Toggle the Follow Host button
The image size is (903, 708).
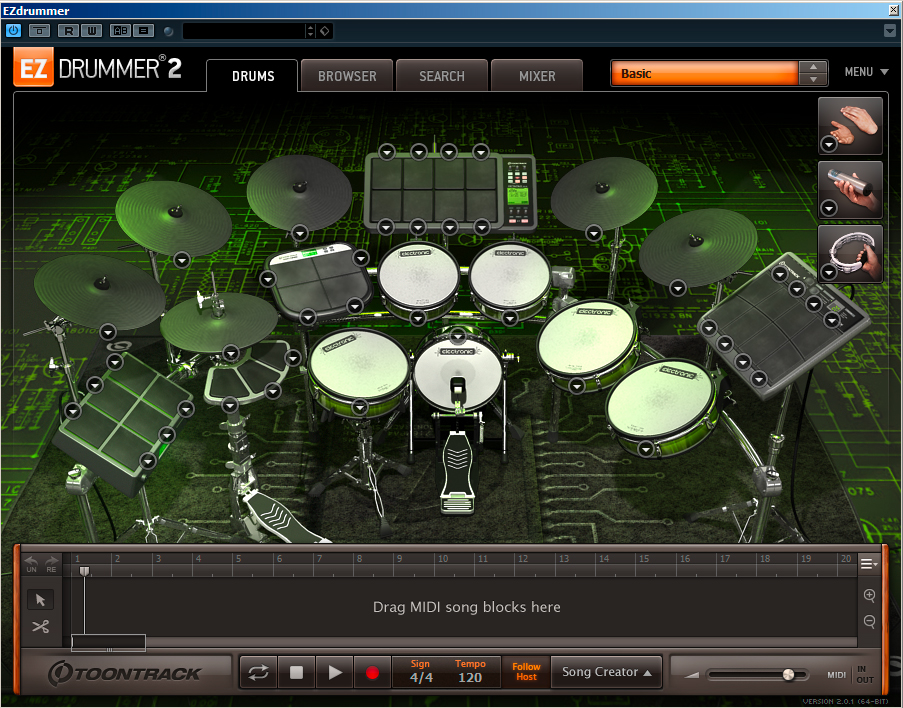tap(526, 672)
